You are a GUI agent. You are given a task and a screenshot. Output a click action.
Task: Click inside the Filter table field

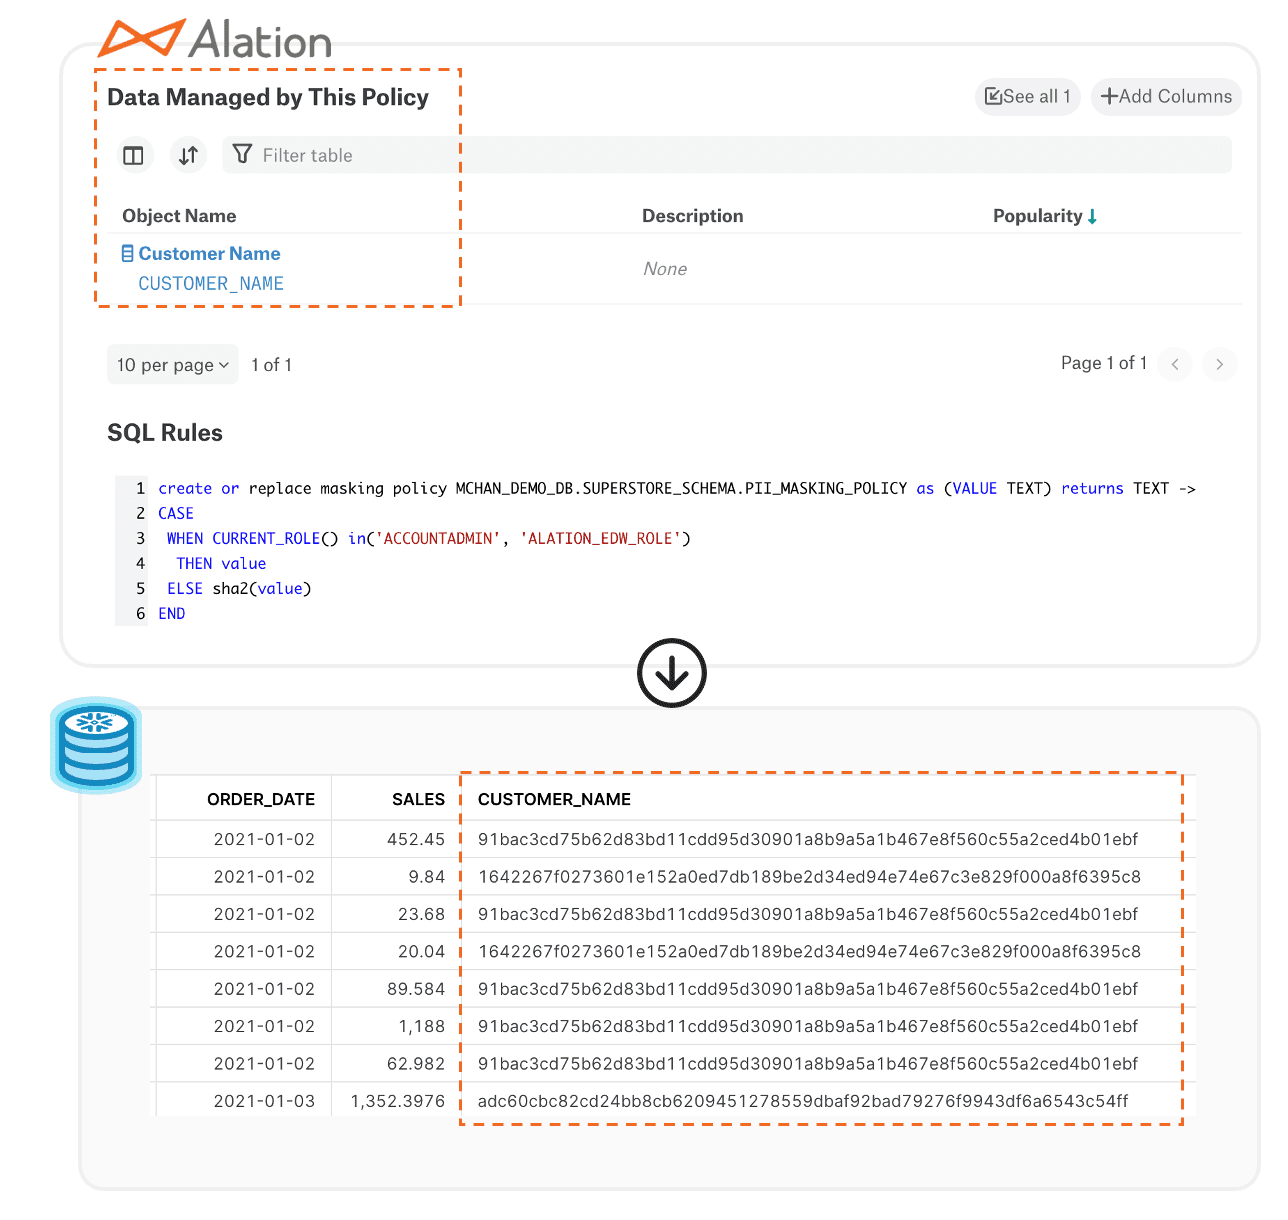[x=700, y=155]
